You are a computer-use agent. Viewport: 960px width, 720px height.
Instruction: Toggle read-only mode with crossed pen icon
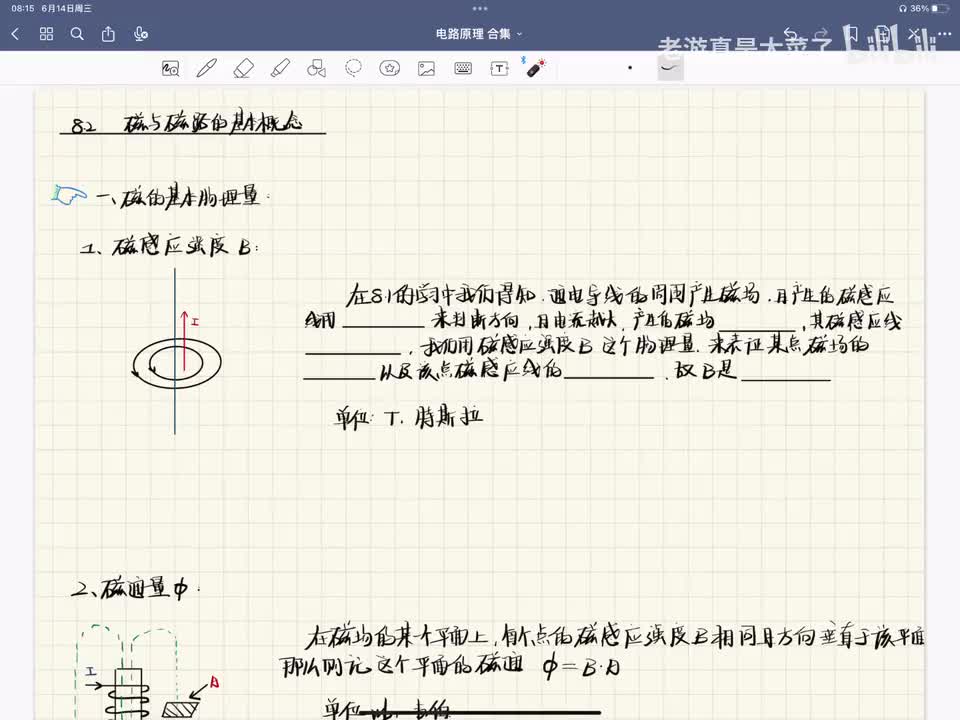tap(913, 34)
